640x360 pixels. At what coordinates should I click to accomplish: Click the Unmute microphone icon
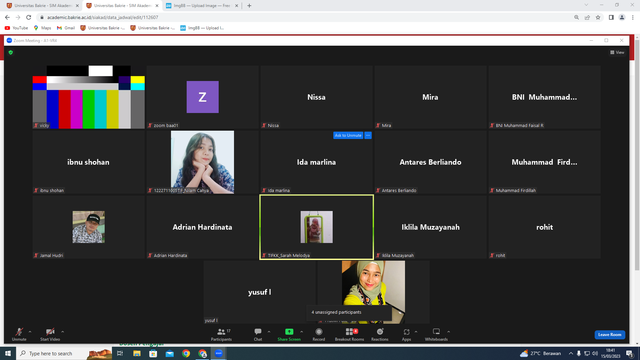click(x=19, y=332)
